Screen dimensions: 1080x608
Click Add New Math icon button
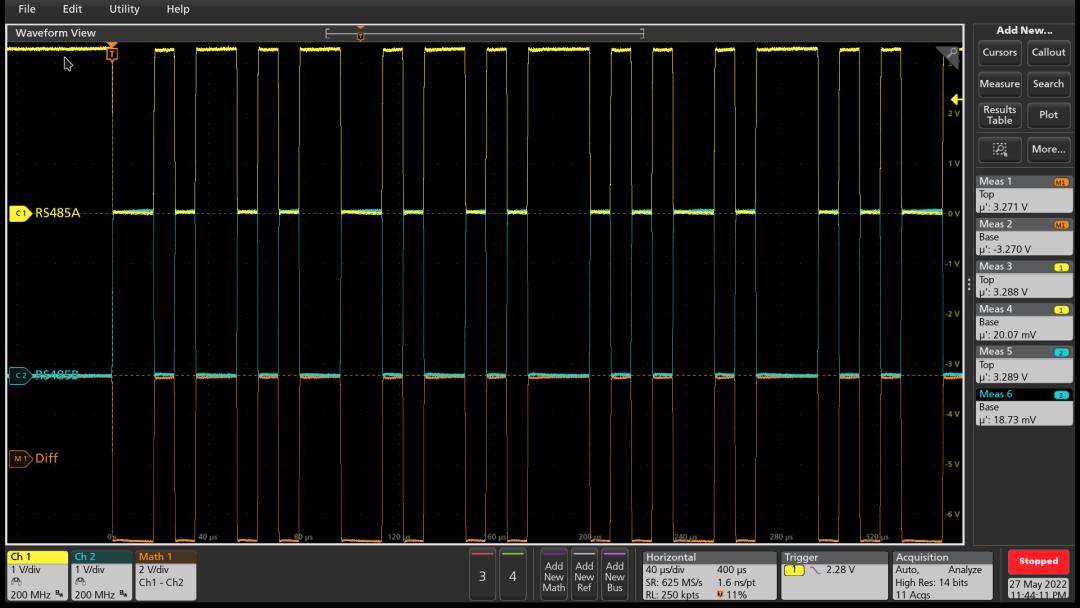[x=553, y=575]
